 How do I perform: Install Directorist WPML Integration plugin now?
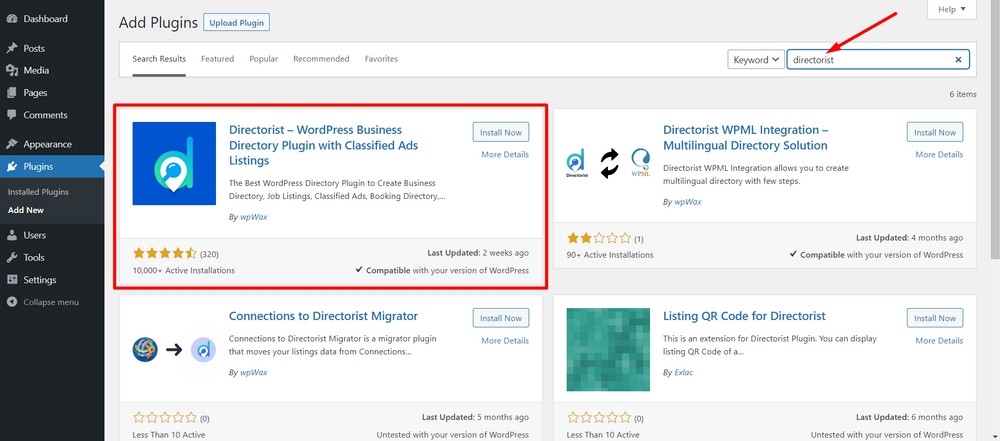pos(935,133)
